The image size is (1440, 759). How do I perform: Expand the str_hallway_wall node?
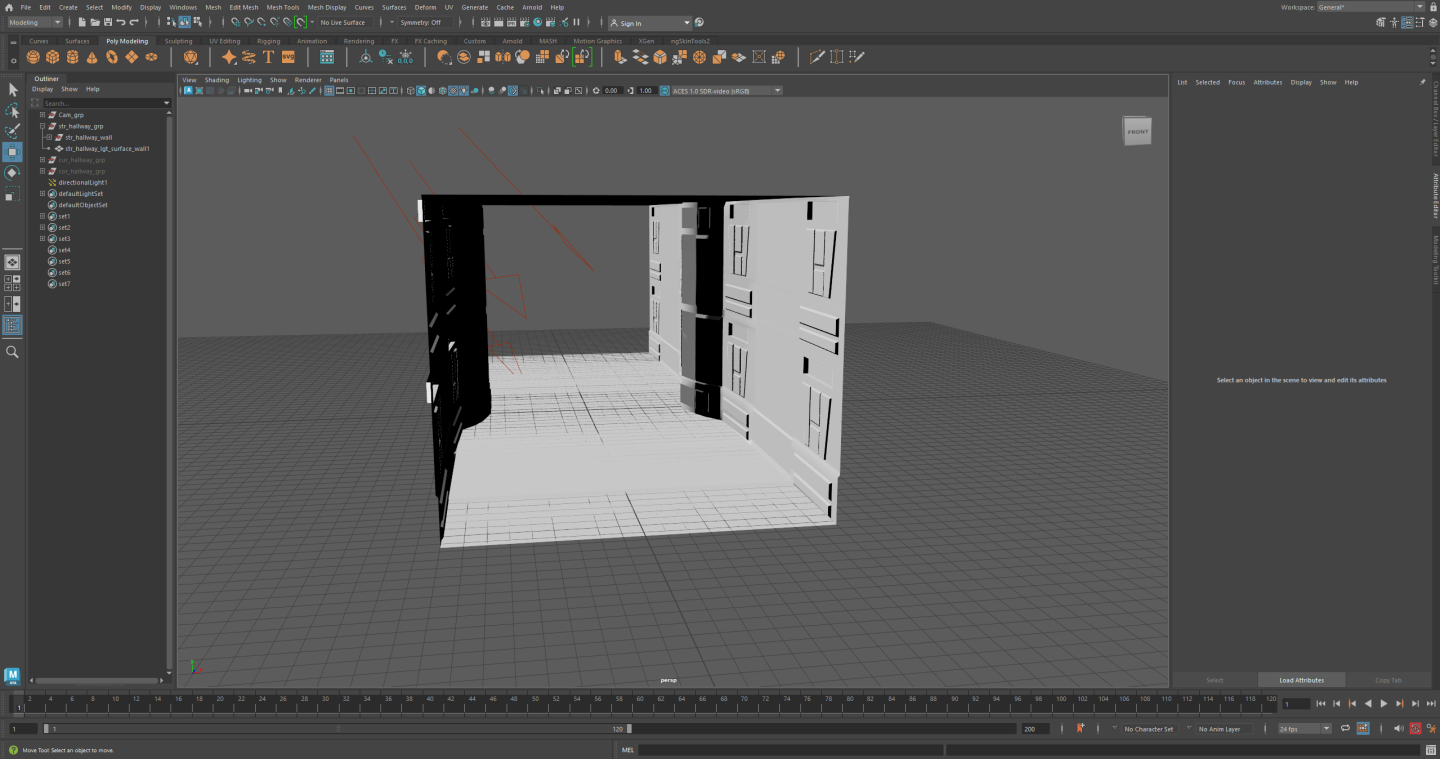tap(49, 137)
